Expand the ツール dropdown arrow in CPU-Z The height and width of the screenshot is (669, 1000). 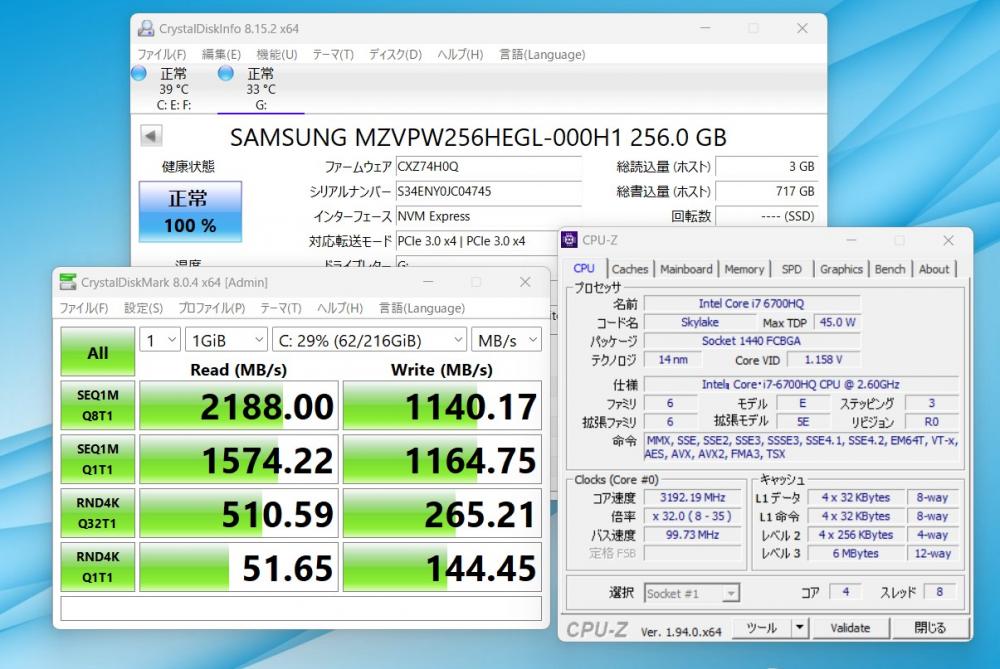pos(800,628)
